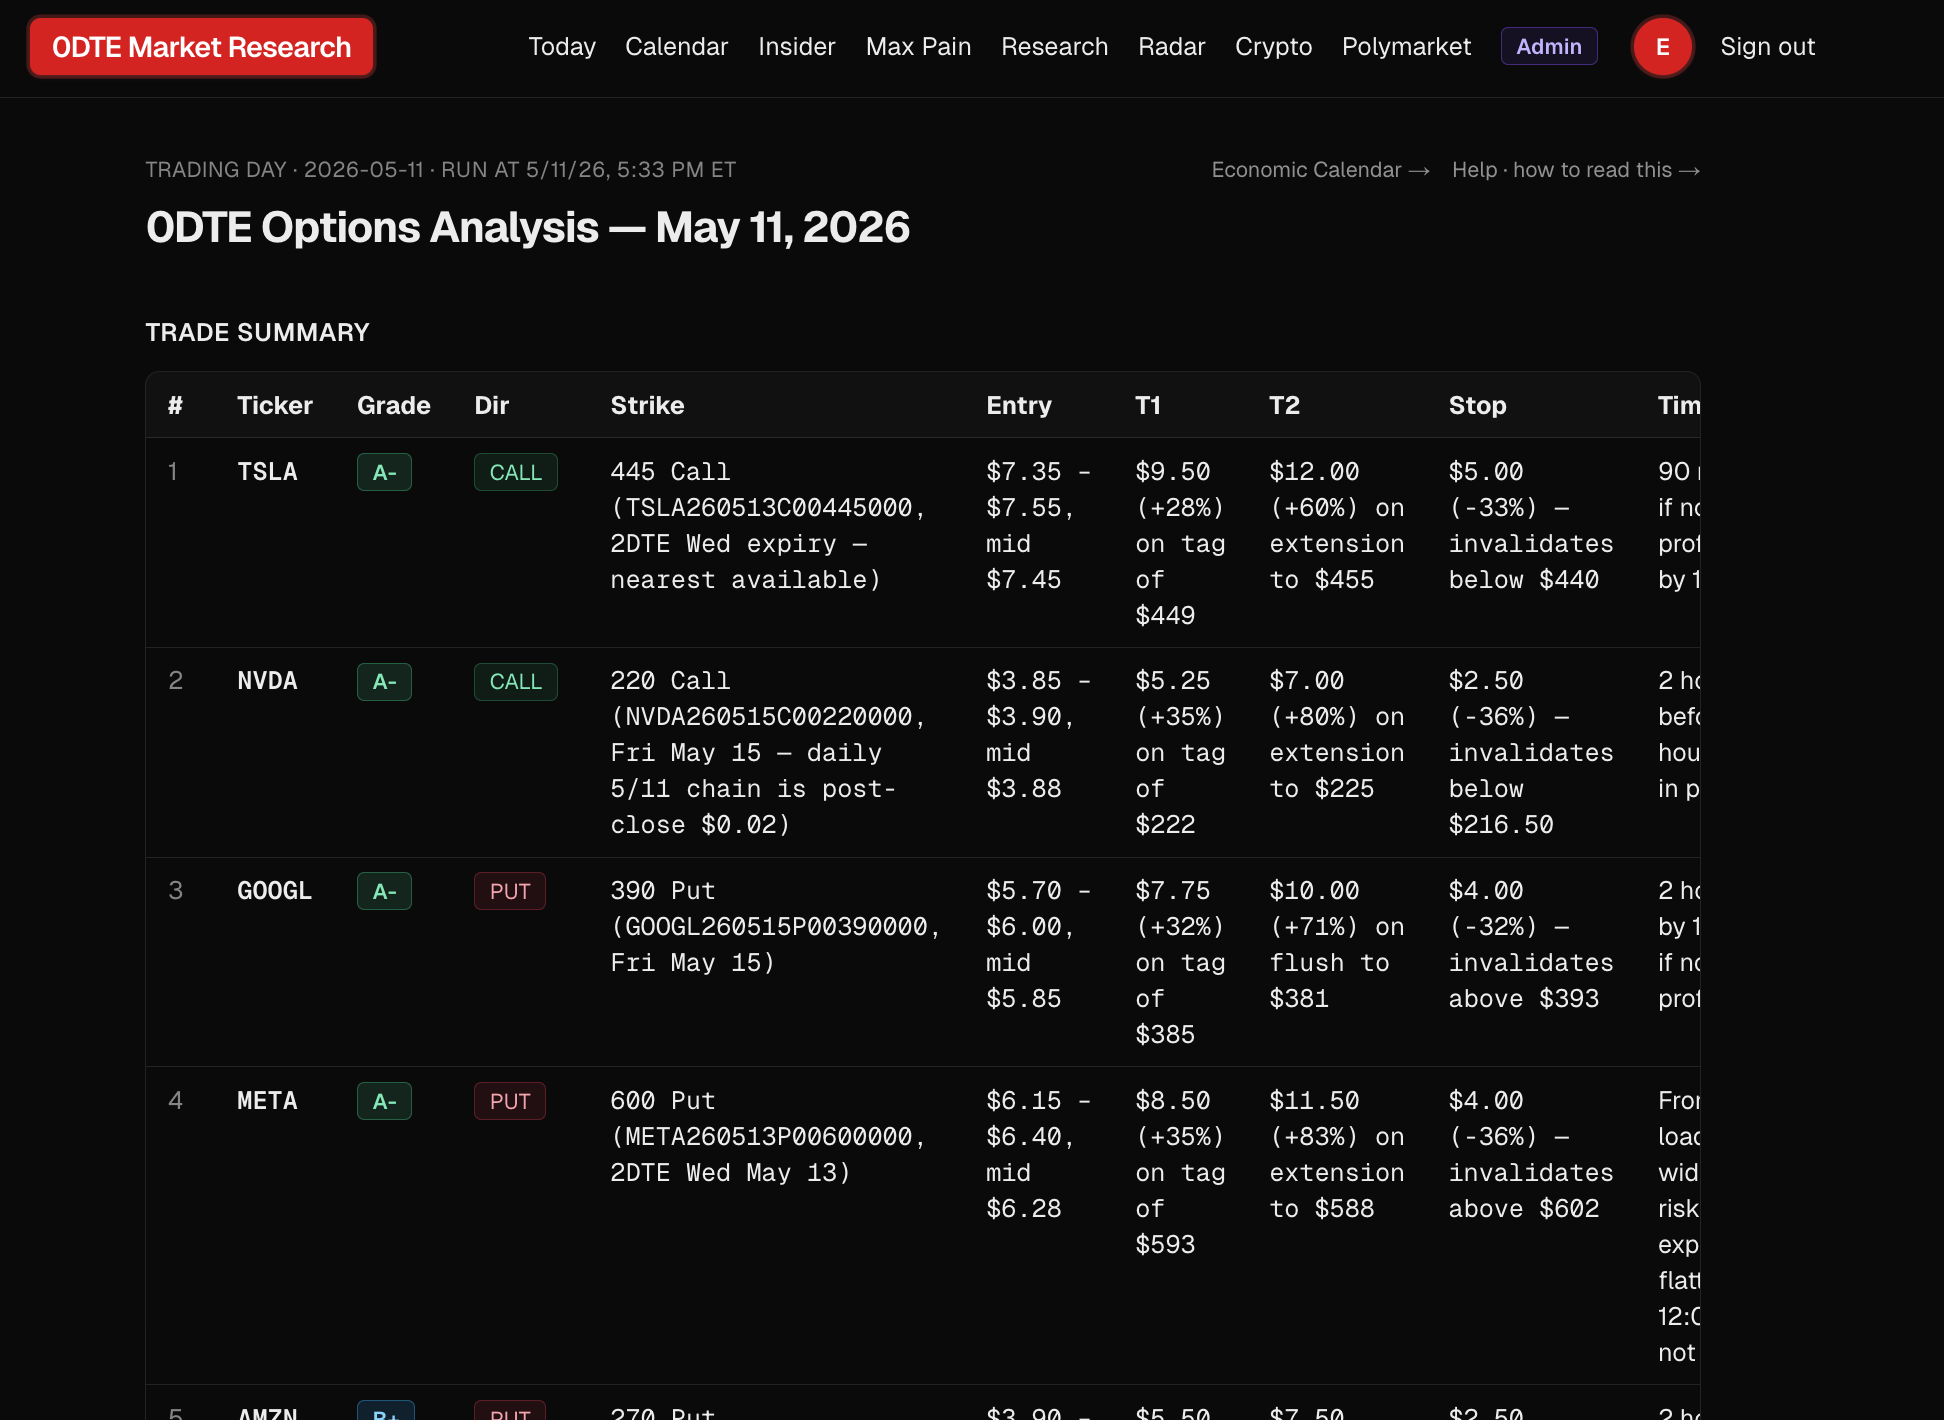1944x1420 pixels.
Task: Click the TSLA T2 target $12.00
Action: tap(1314, 472)
